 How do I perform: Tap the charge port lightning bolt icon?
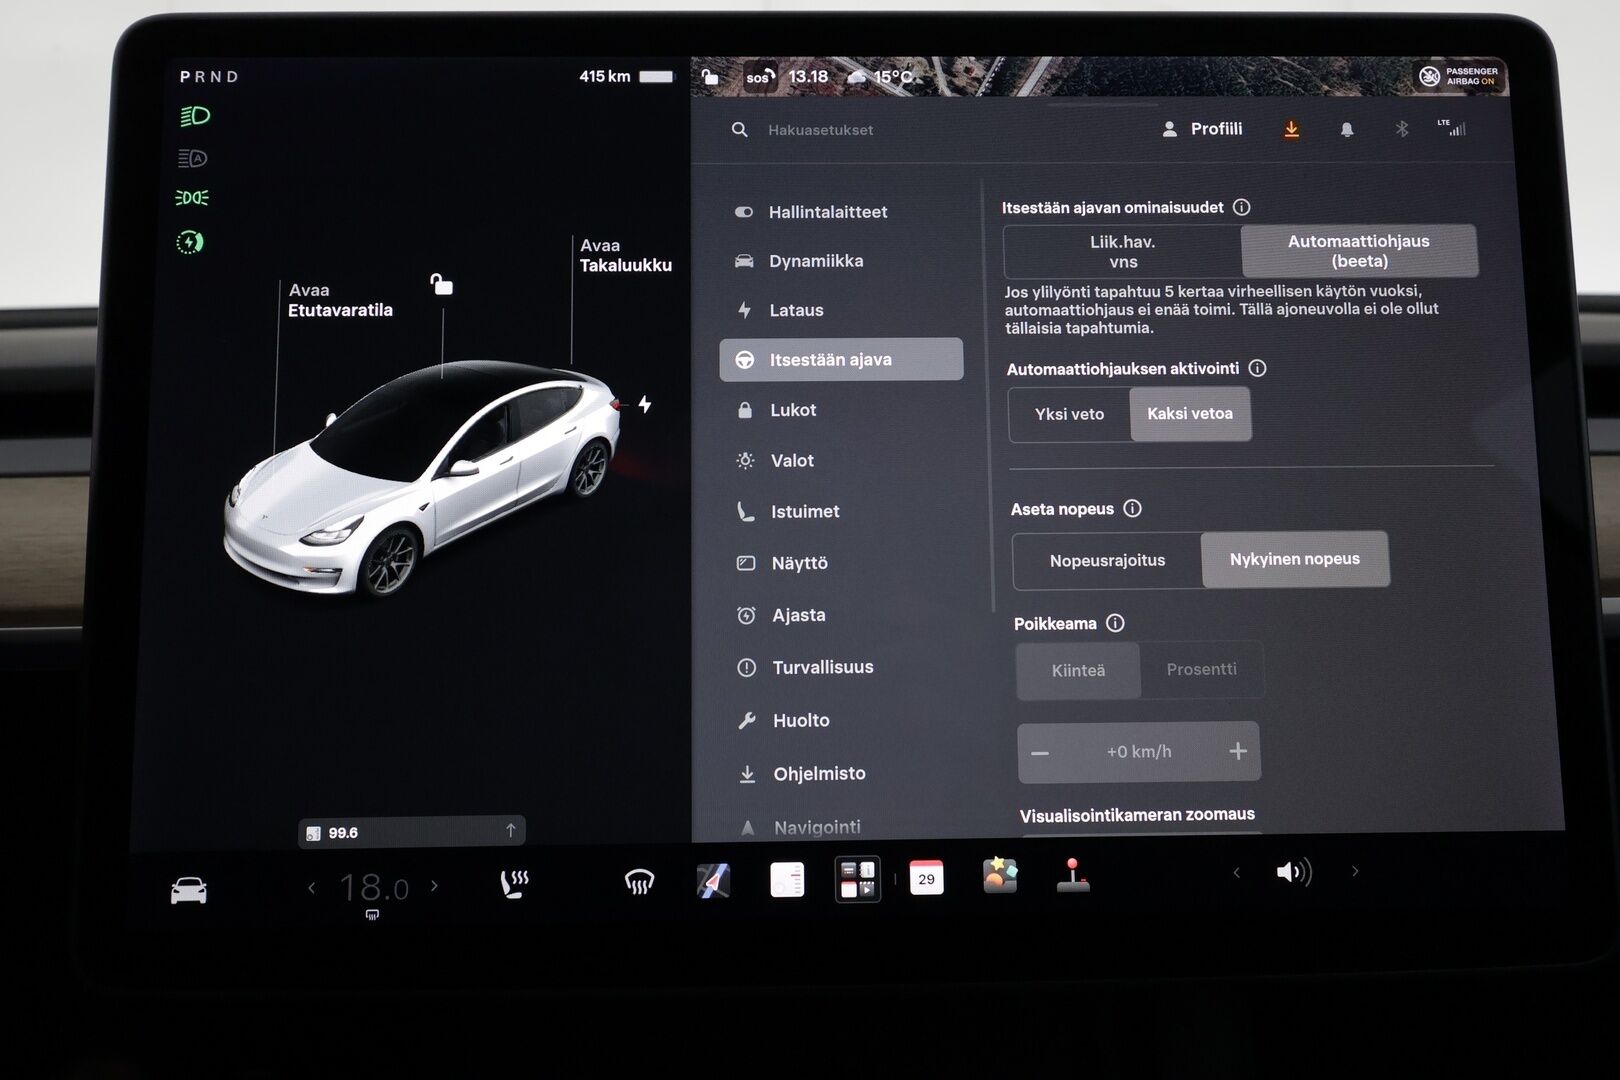pyautogui.click(x=645, y=404)
